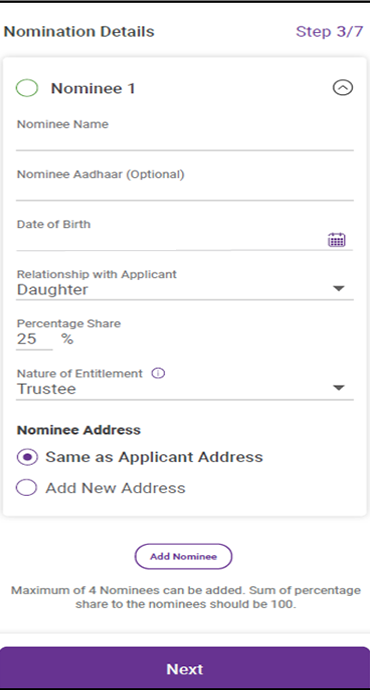Collapse the Nominee 1 section chevron

343,88
